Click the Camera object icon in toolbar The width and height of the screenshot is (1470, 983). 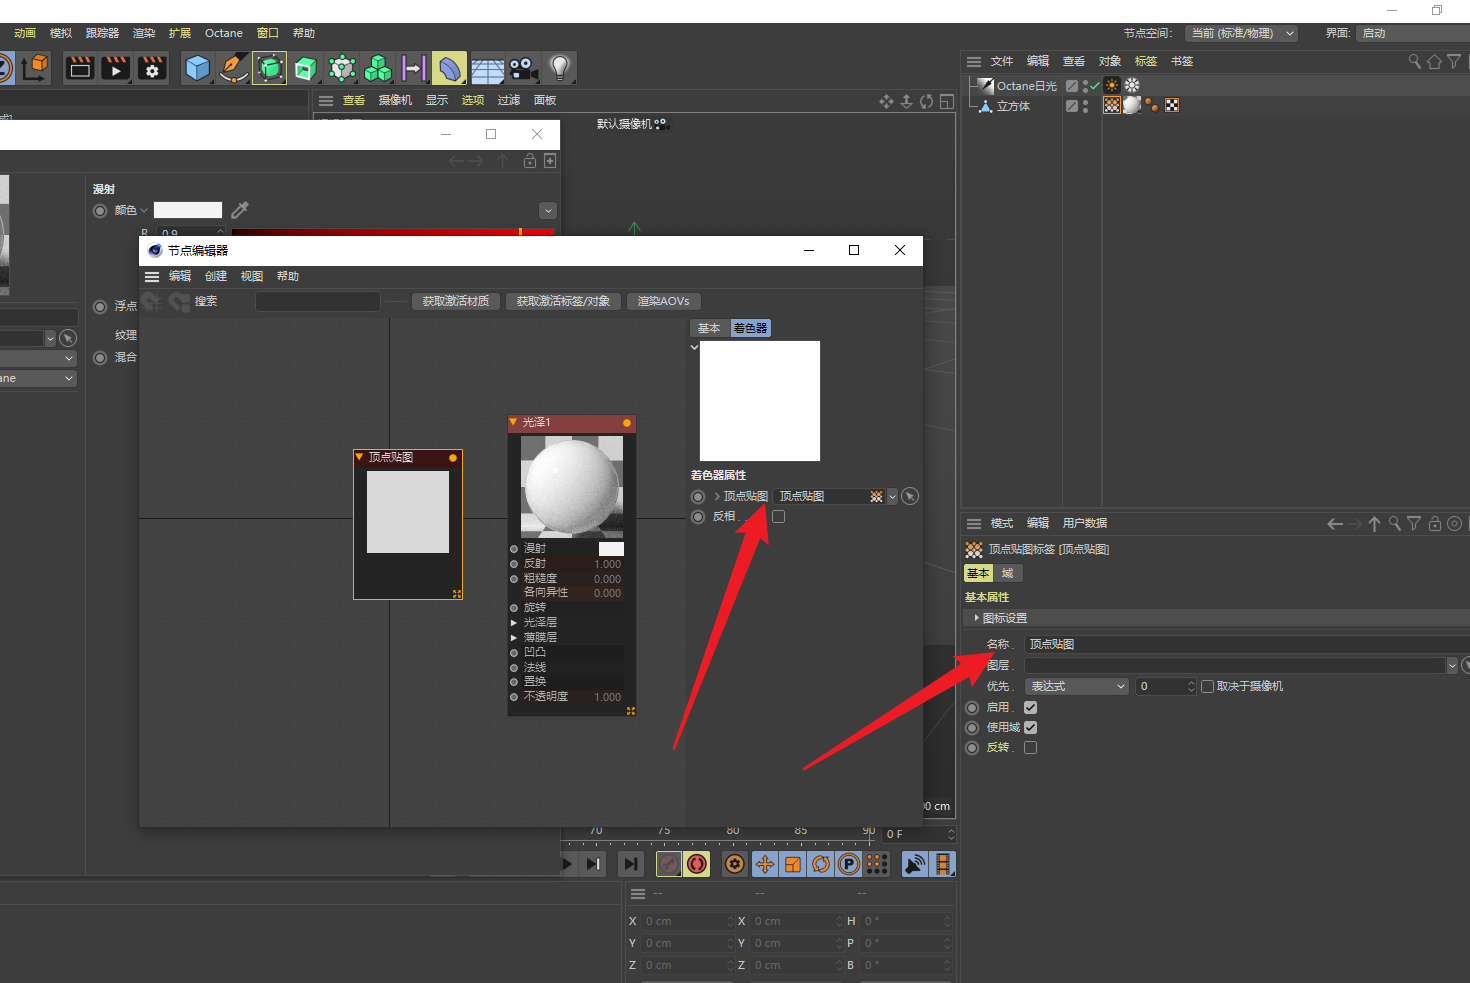[x=523, y=68]
